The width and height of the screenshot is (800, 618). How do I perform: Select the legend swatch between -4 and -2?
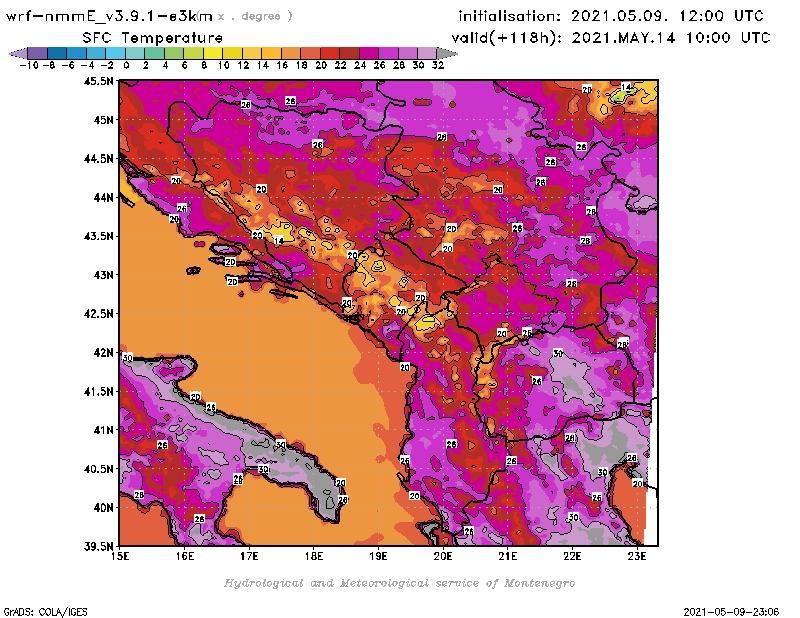96,54
